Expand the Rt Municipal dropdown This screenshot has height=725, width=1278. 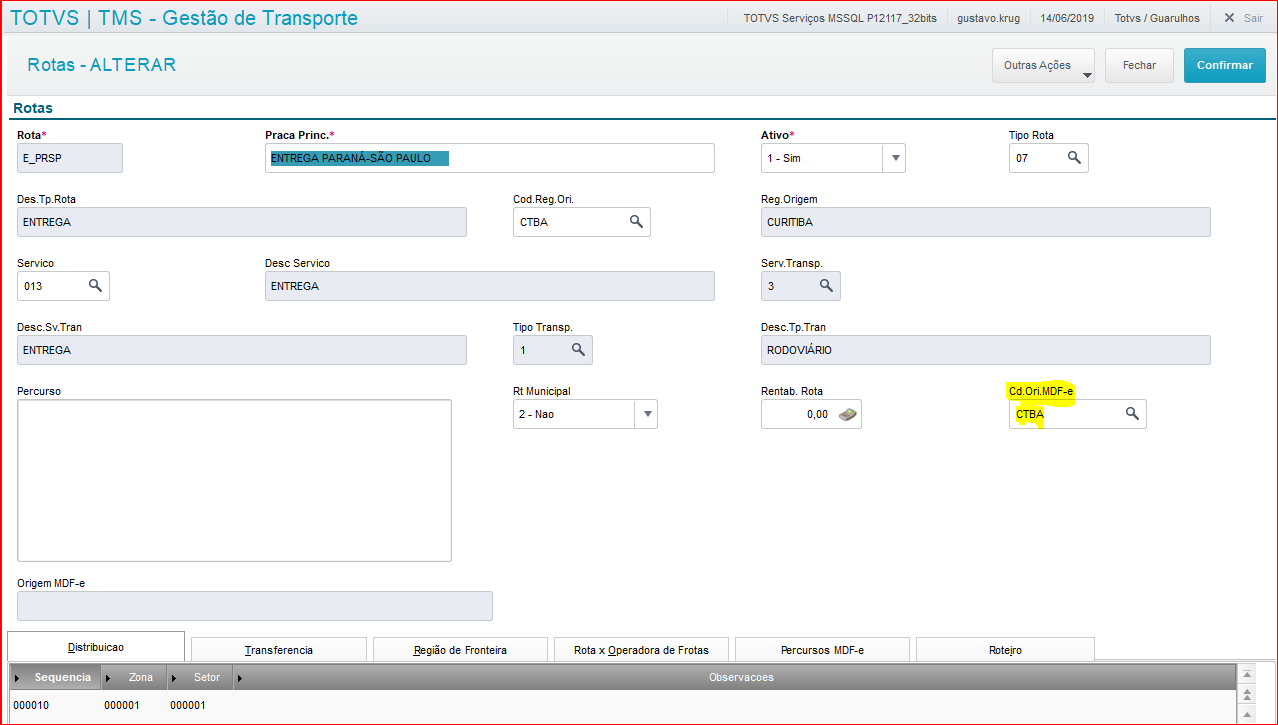click(x=646, y=414)
